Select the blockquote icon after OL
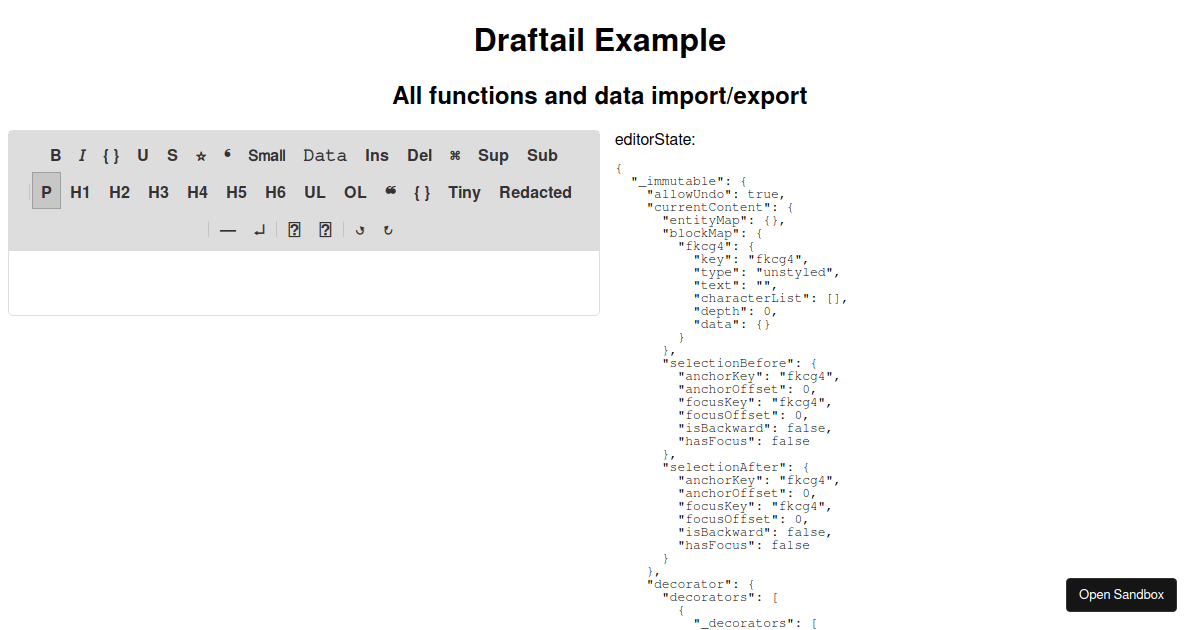1200x630 pixels. point(390,192)
